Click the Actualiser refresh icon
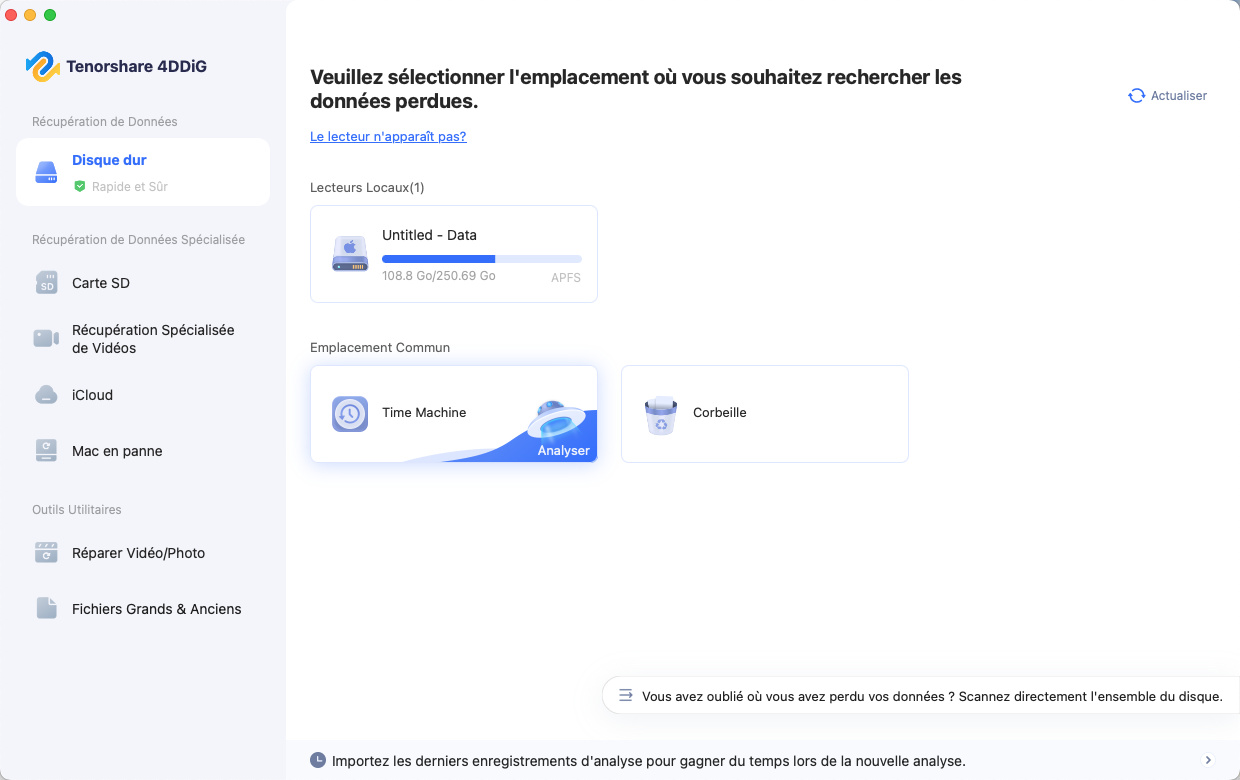Screen dimensions: 1240x780 (1136, 96)
